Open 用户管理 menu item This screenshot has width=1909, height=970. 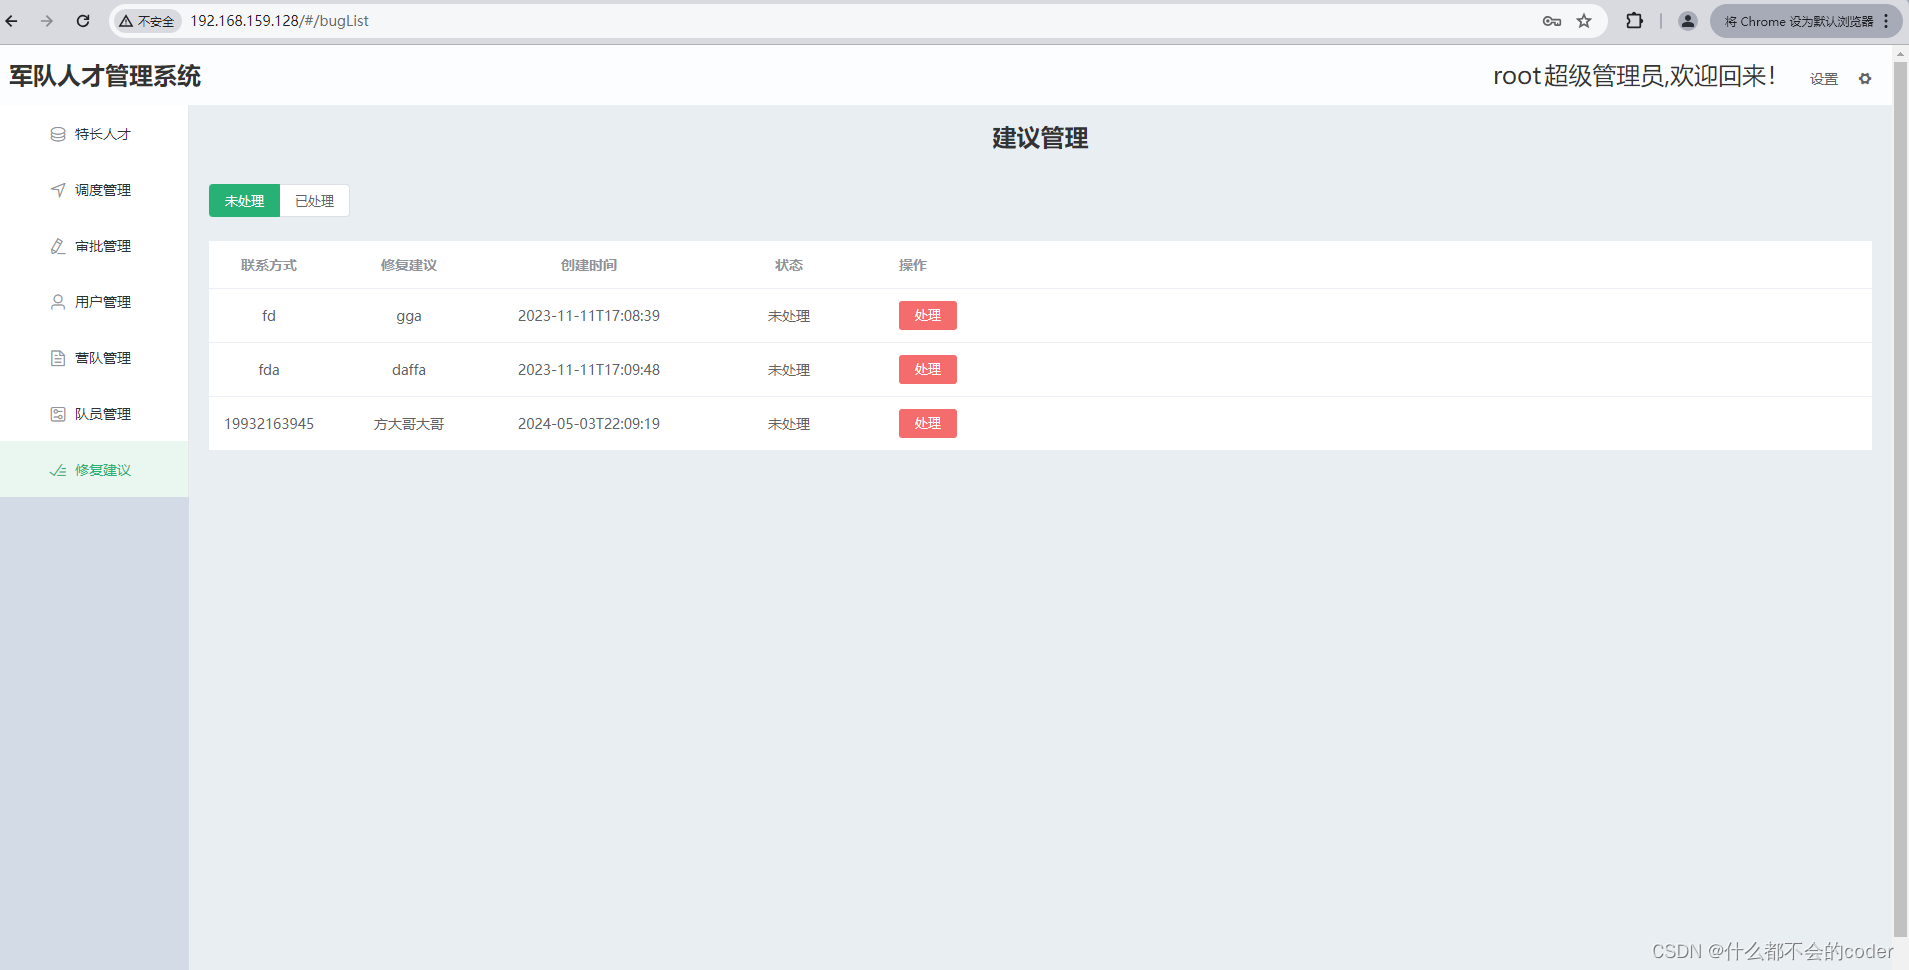(94, 302)
